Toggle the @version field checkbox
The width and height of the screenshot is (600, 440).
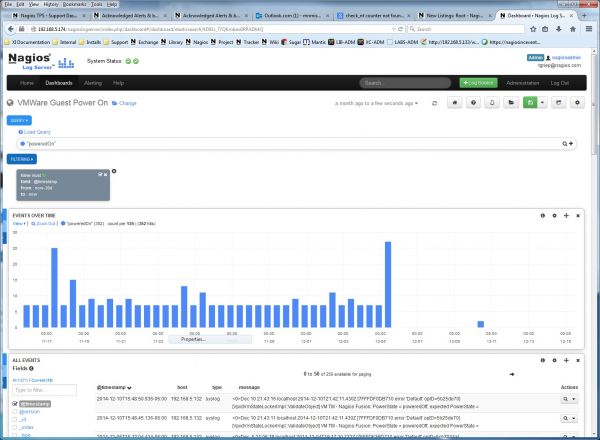pyautogui.click(x=14, y=411)
